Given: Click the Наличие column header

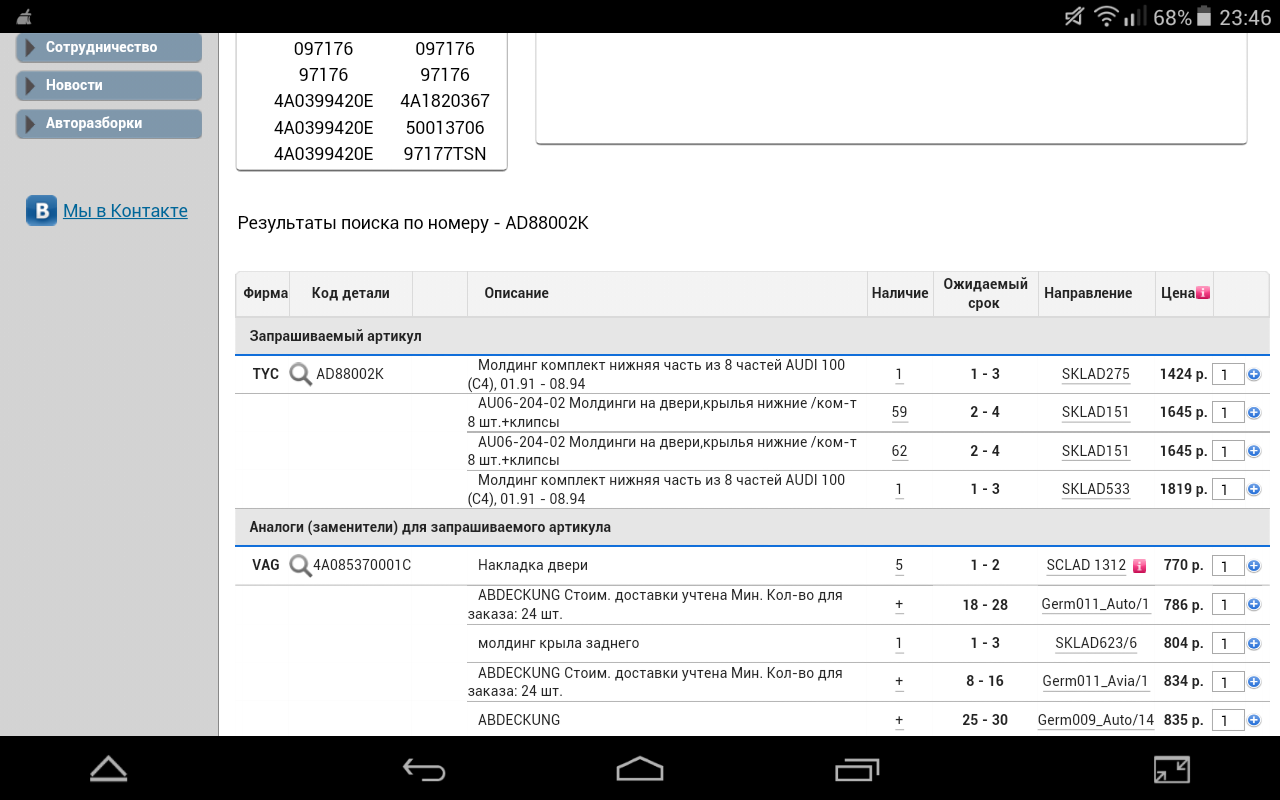Looking at the screenshot, I should point(900,293).
